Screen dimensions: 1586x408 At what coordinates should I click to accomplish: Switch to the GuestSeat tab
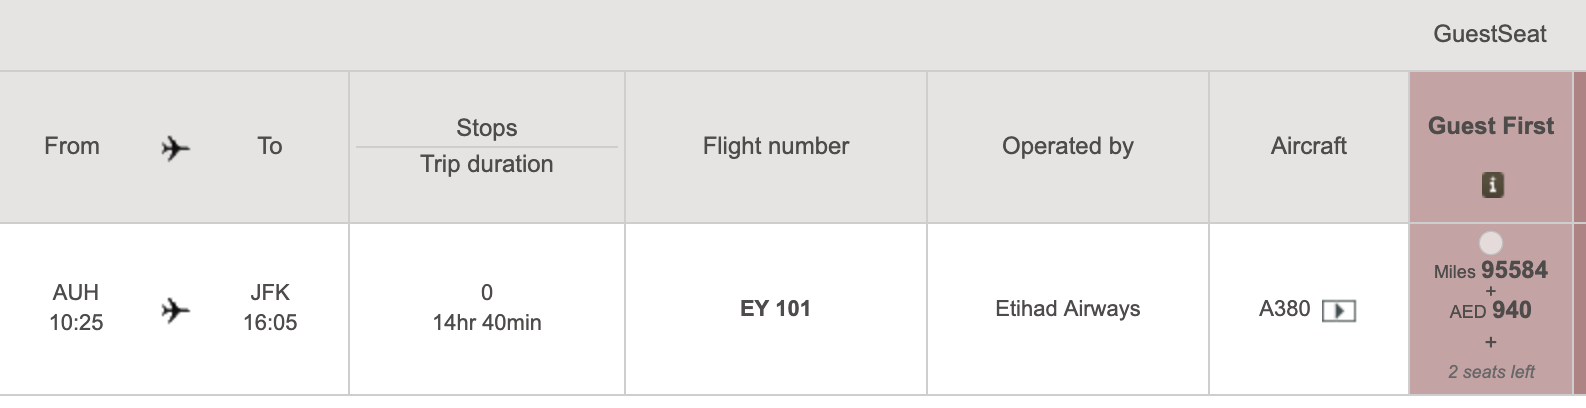click(1489, 34)
